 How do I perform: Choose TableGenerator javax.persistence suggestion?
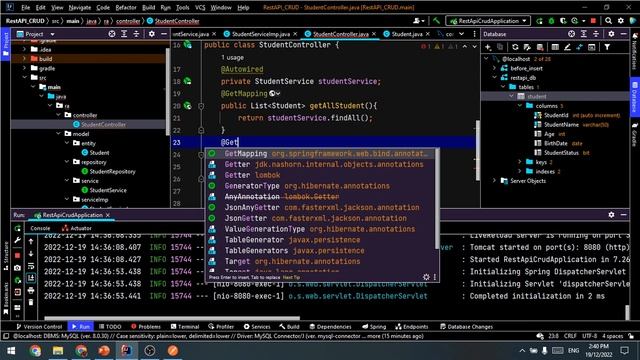pyautogui.click(x=321, y=240)
